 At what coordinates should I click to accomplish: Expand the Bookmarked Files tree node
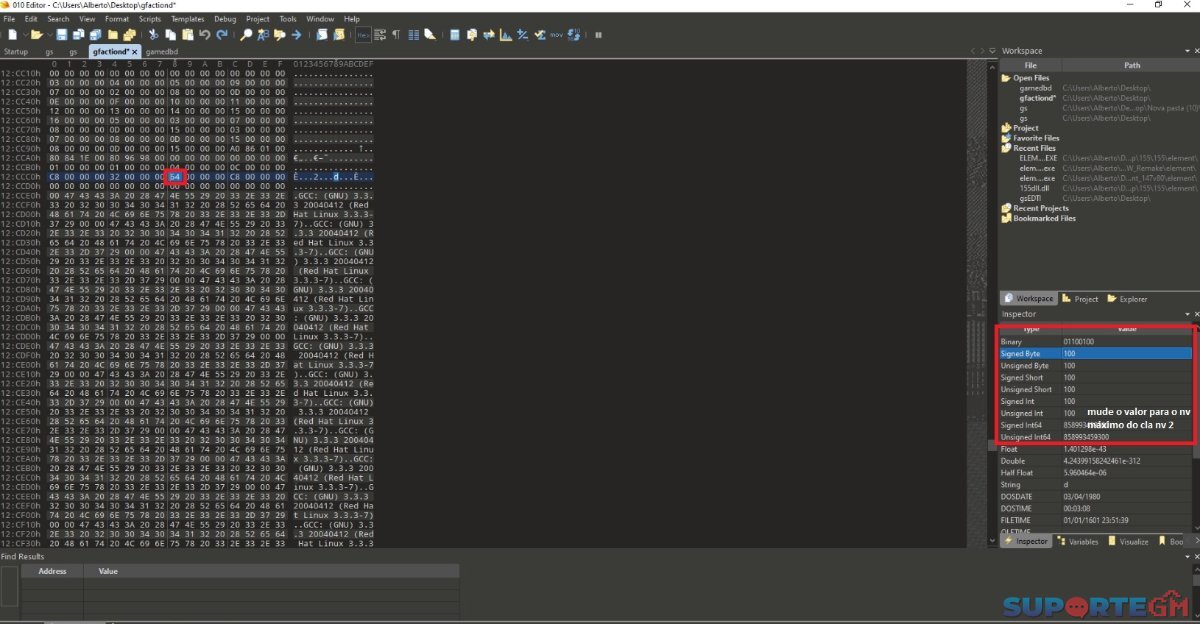click(1006, 218)
